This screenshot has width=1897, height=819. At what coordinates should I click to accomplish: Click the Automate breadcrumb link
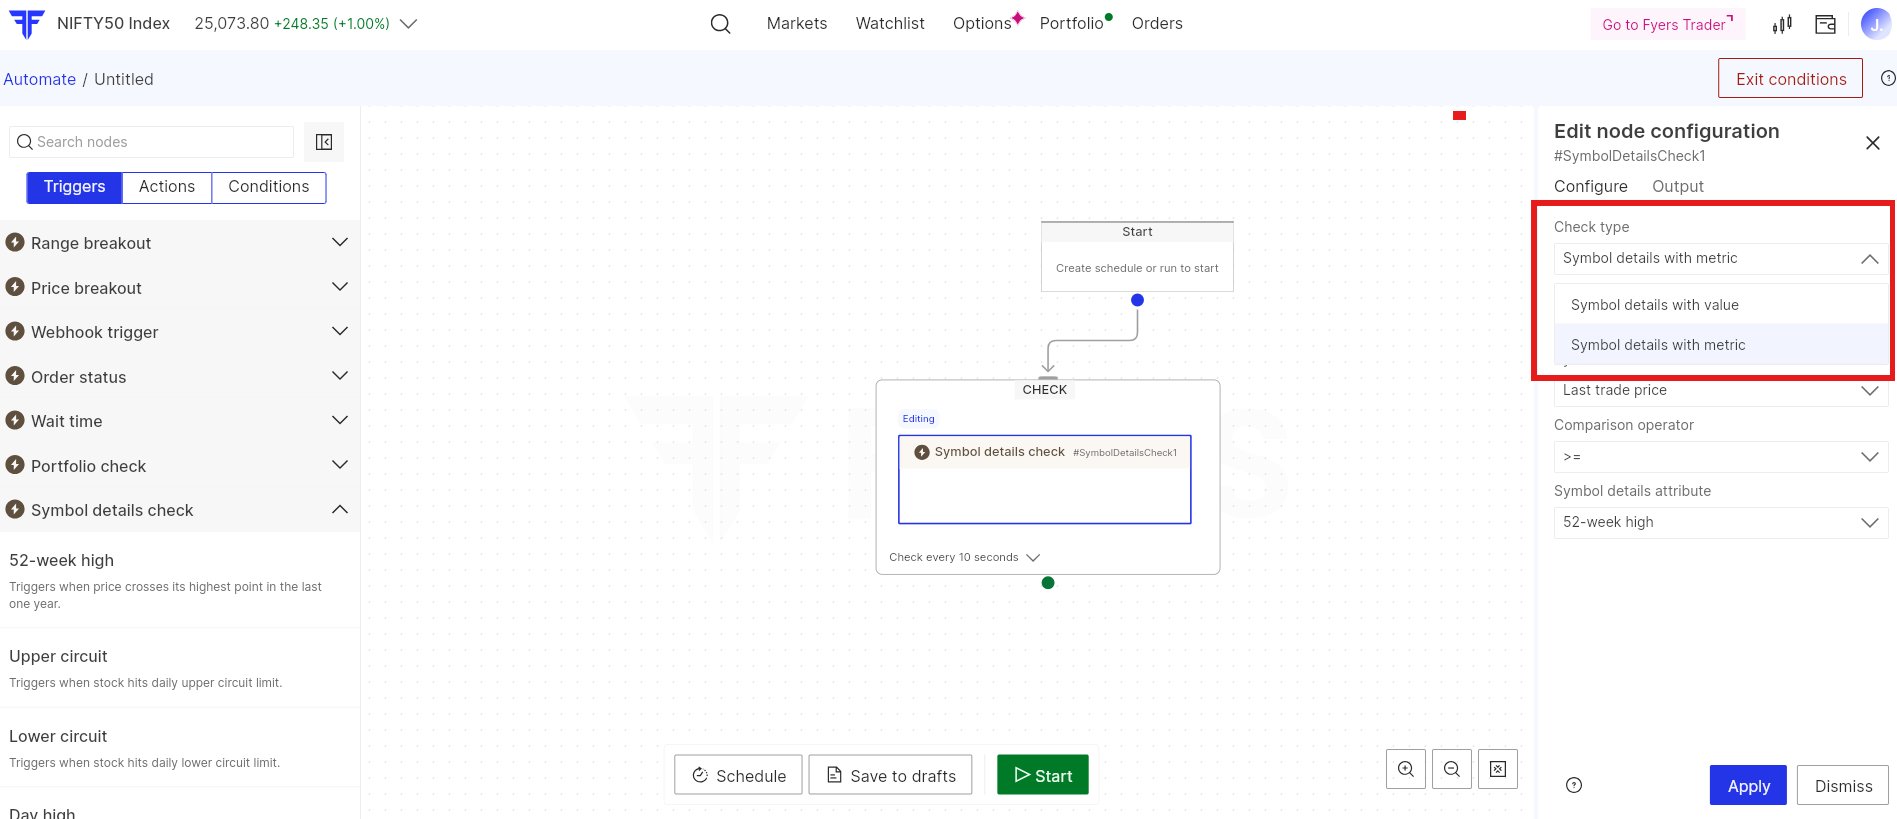click(x=40, y=79)
